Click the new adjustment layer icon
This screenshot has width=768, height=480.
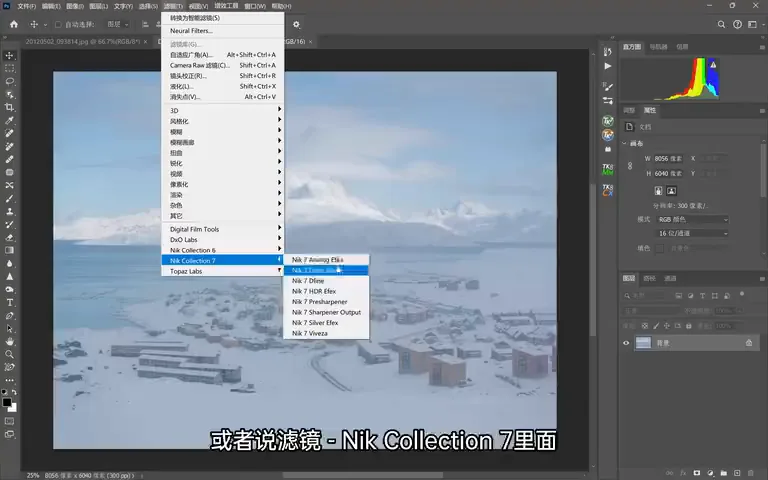coord(710,473)
